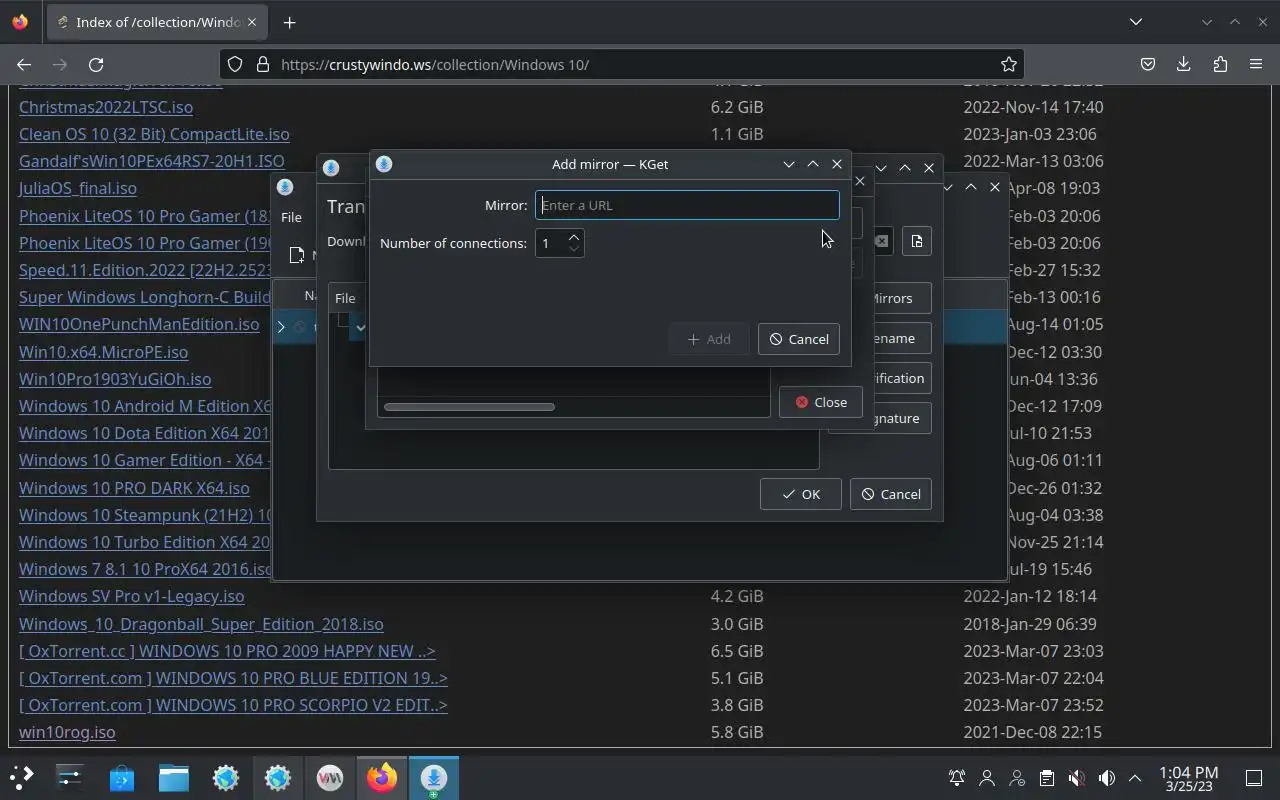The image size is (1280, 800).
Task: Switch to Firefox from the taskbar
Action: pyautogui.click(x=382, y=777)
